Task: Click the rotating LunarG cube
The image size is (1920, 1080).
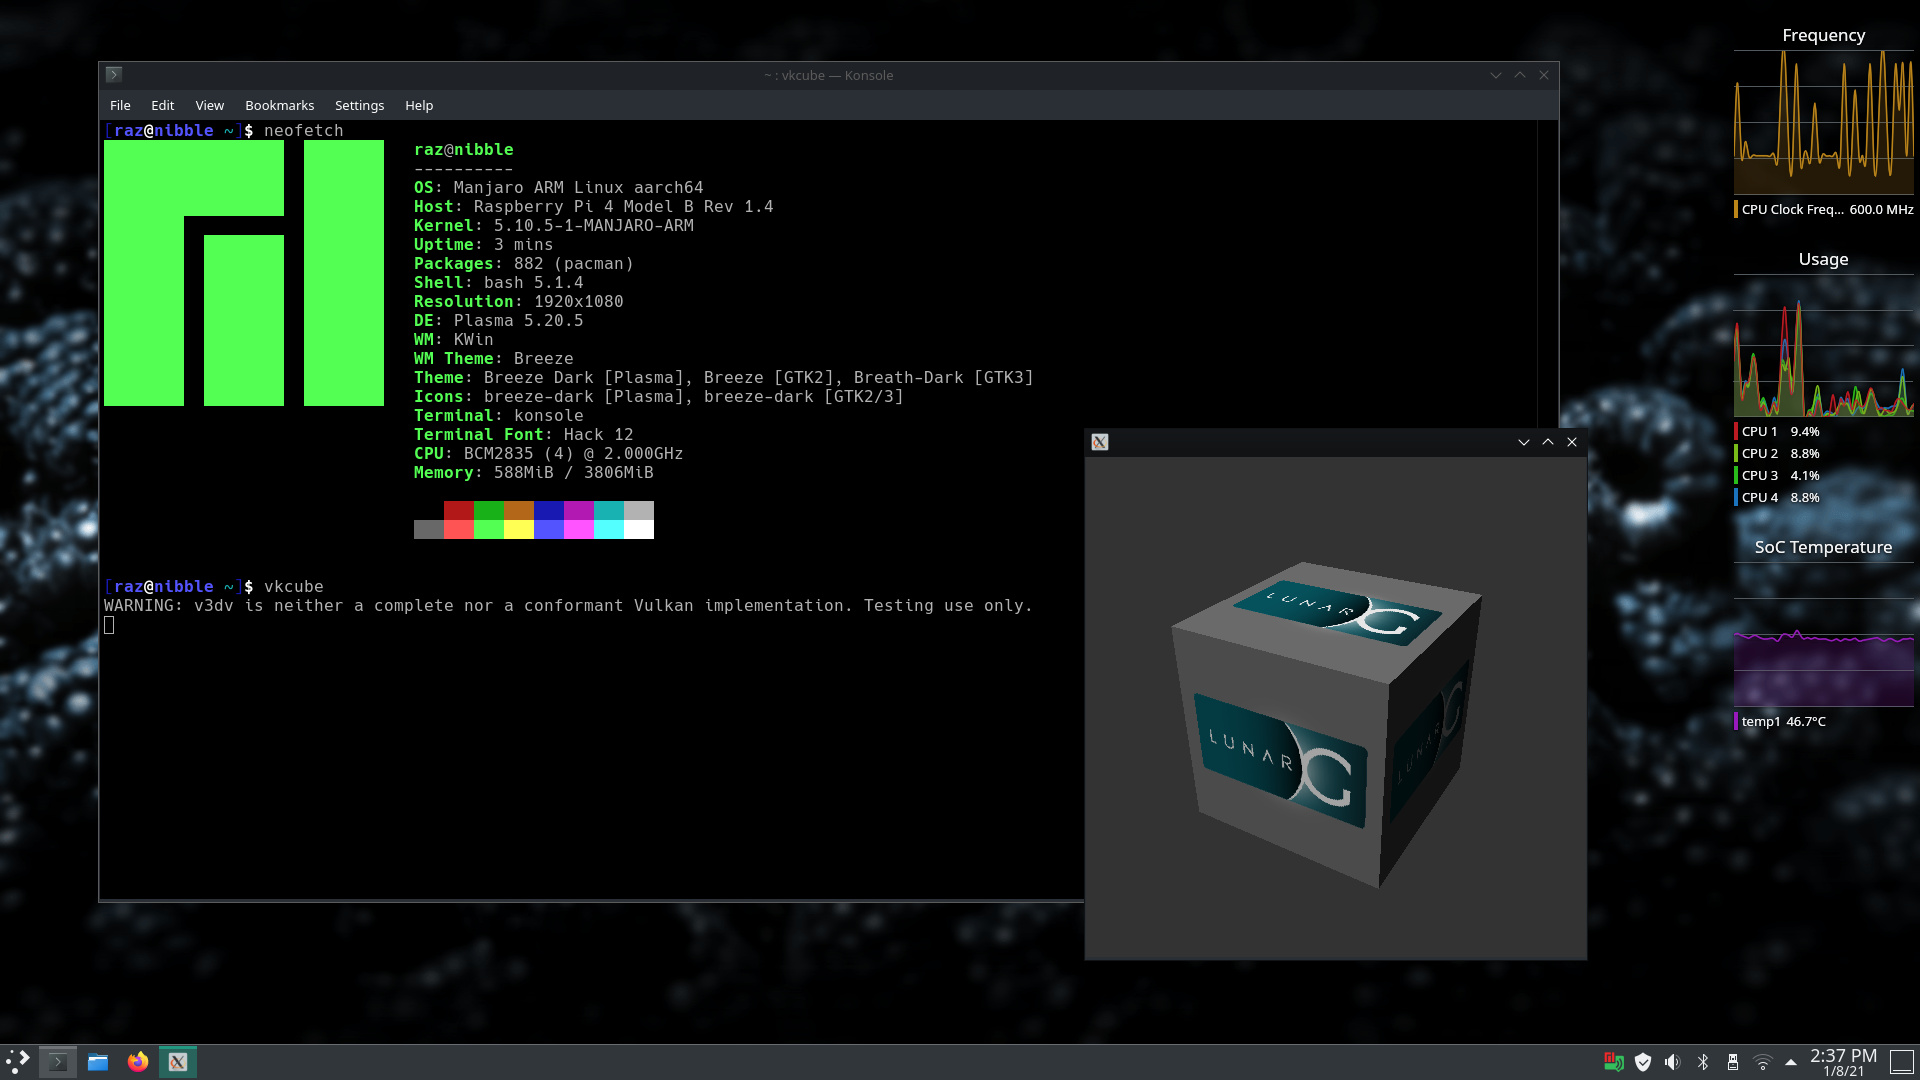Action: tap(1325, 724)
